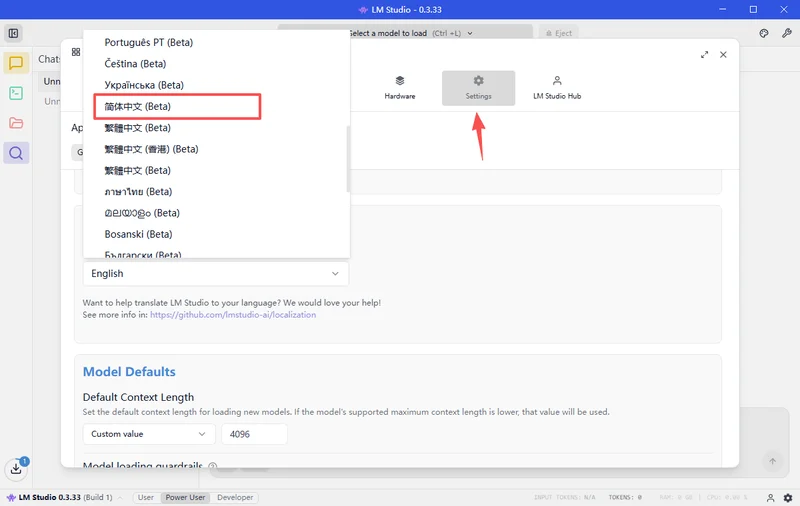The width and height of the screenshot is (800, 506).
Task: Open the English language dropdown
Action: pyautogui.click(x=216, y=273)
